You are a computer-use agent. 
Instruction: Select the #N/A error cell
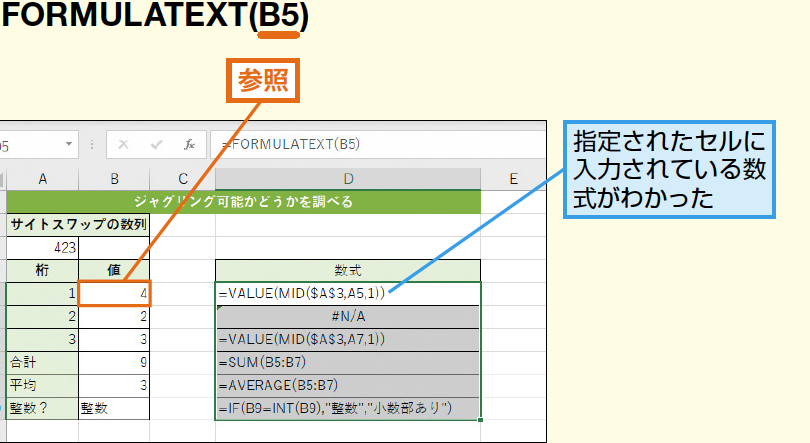click(x=348, y=317)
